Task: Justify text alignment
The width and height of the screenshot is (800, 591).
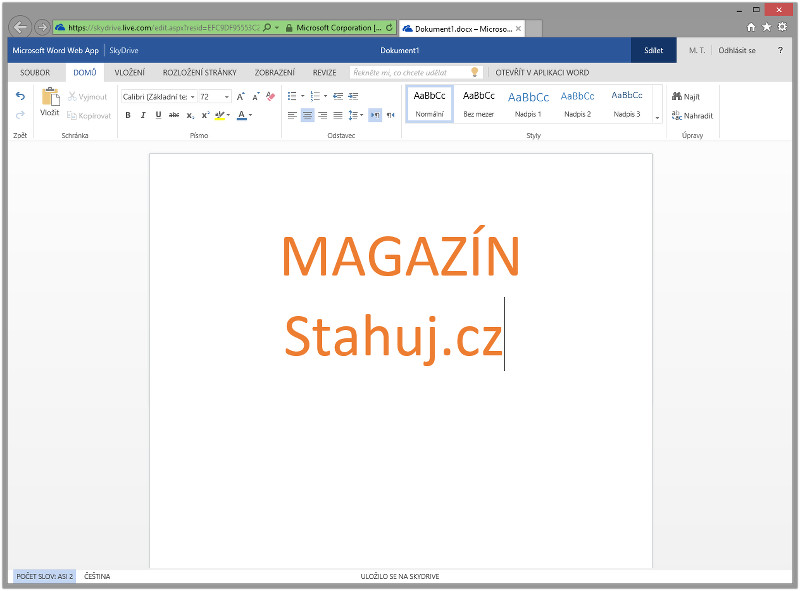Action: coord(338,115)
